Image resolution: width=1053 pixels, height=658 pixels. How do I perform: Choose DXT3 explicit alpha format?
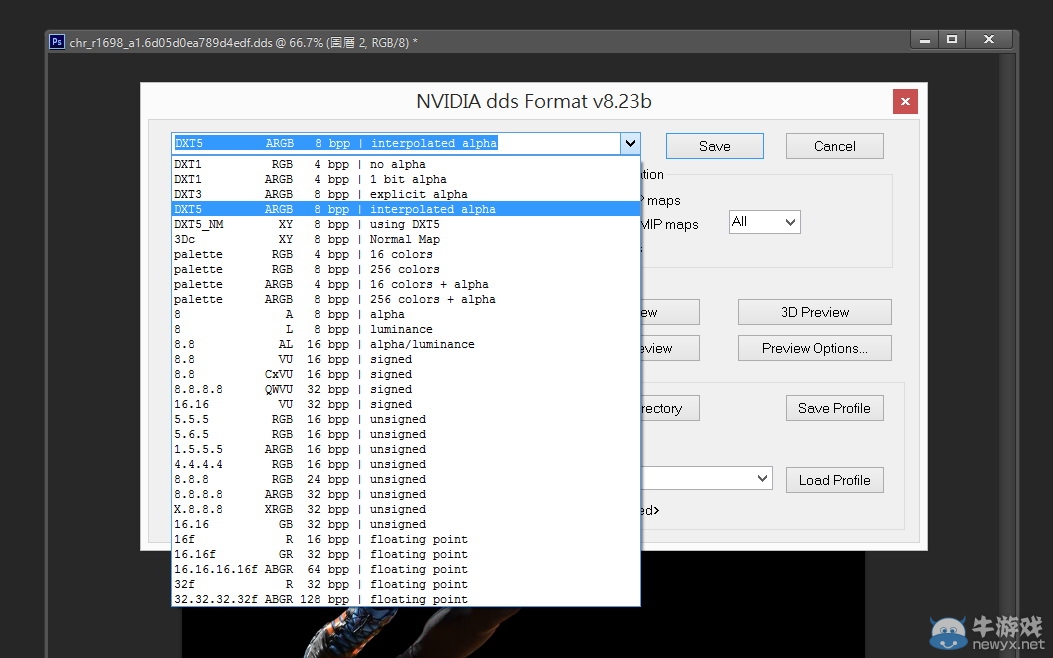point(406,194)
